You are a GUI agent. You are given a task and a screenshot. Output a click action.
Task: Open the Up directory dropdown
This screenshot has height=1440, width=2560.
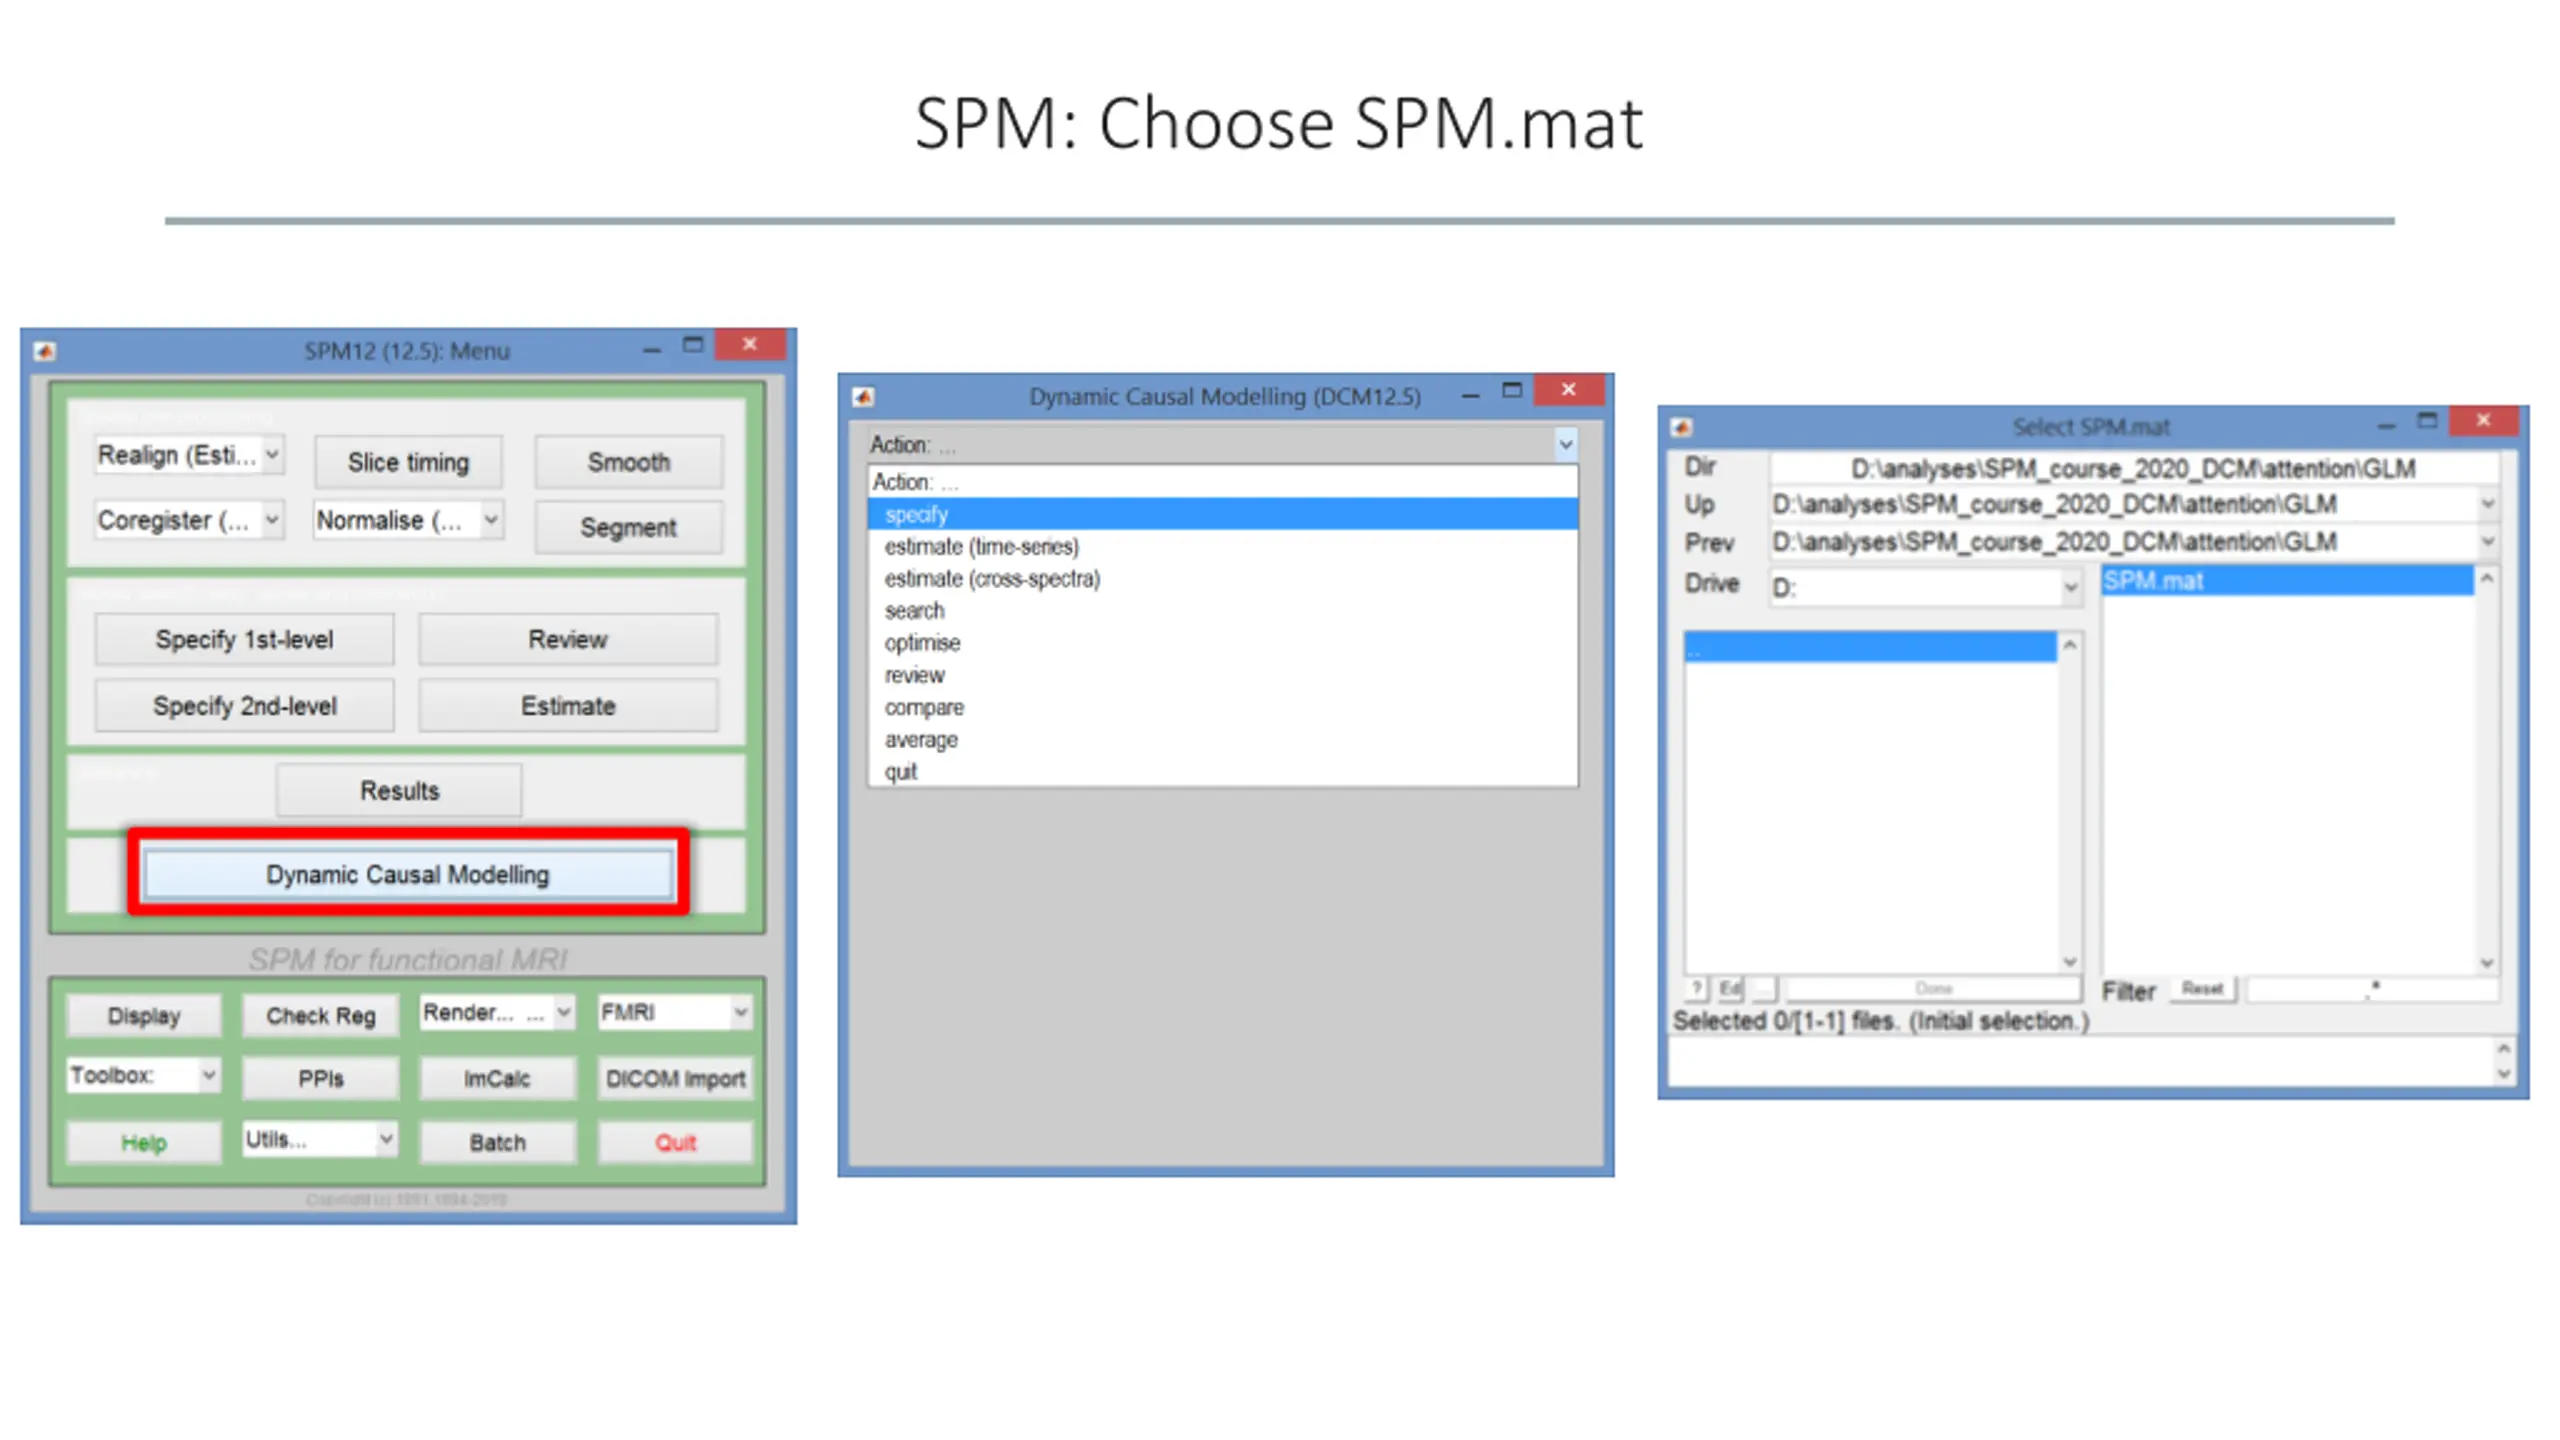2133,504
